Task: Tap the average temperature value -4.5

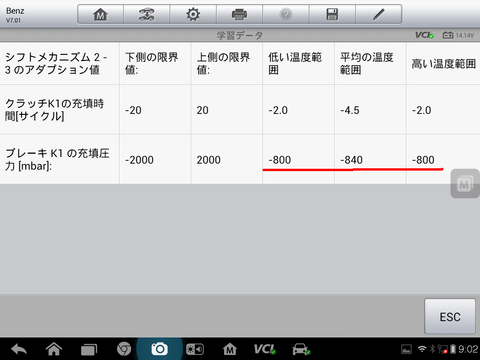Action: [x=350, y=110]
